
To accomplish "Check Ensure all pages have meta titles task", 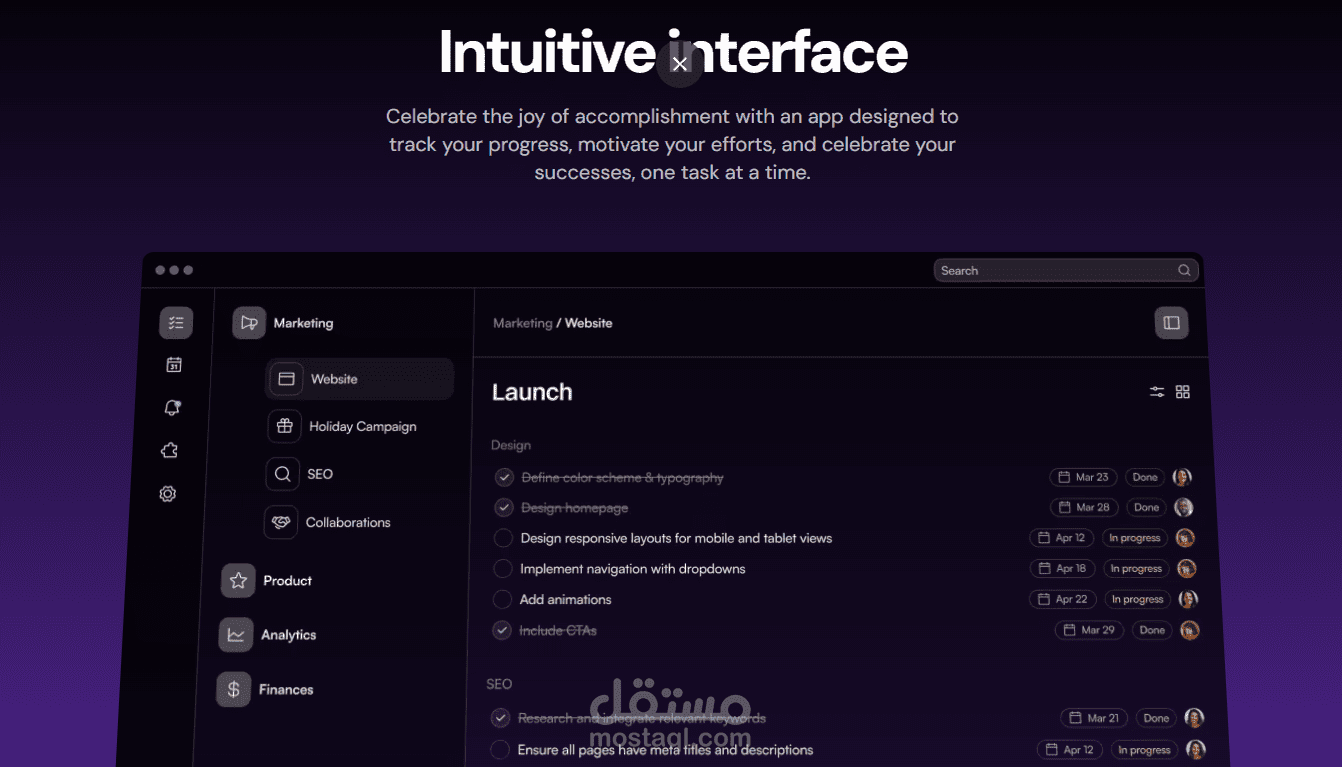I will click(500, 750).
